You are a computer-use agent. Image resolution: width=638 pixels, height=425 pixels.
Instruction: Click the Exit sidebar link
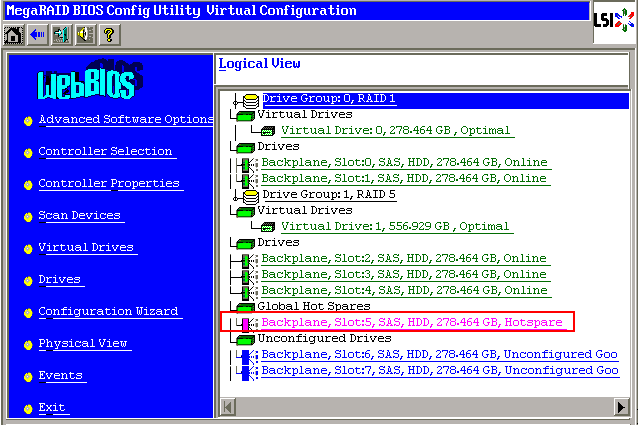coord(52,408)
